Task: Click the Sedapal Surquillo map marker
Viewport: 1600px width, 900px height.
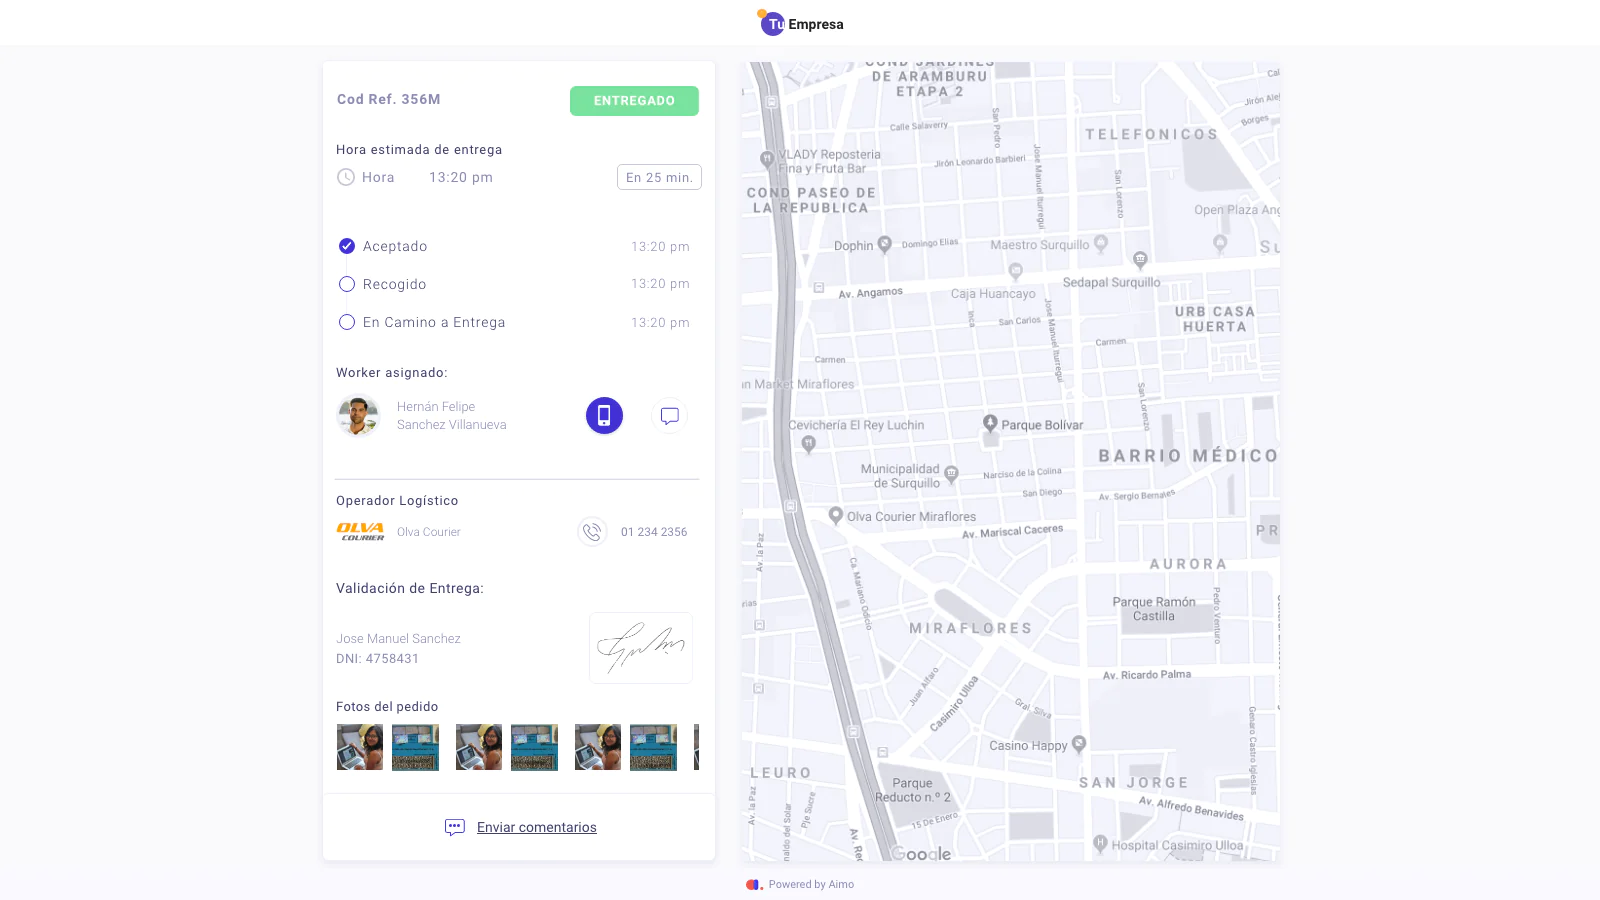Action: 1140,260
